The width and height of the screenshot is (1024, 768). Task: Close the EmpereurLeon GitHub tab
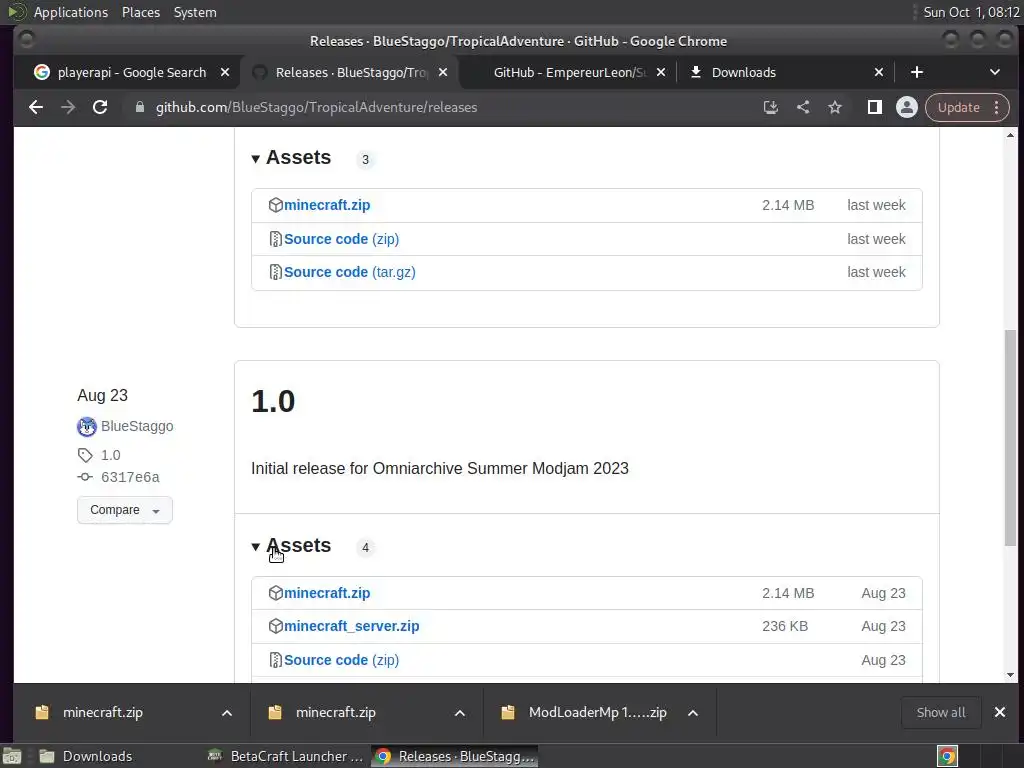tap(661, 72)
